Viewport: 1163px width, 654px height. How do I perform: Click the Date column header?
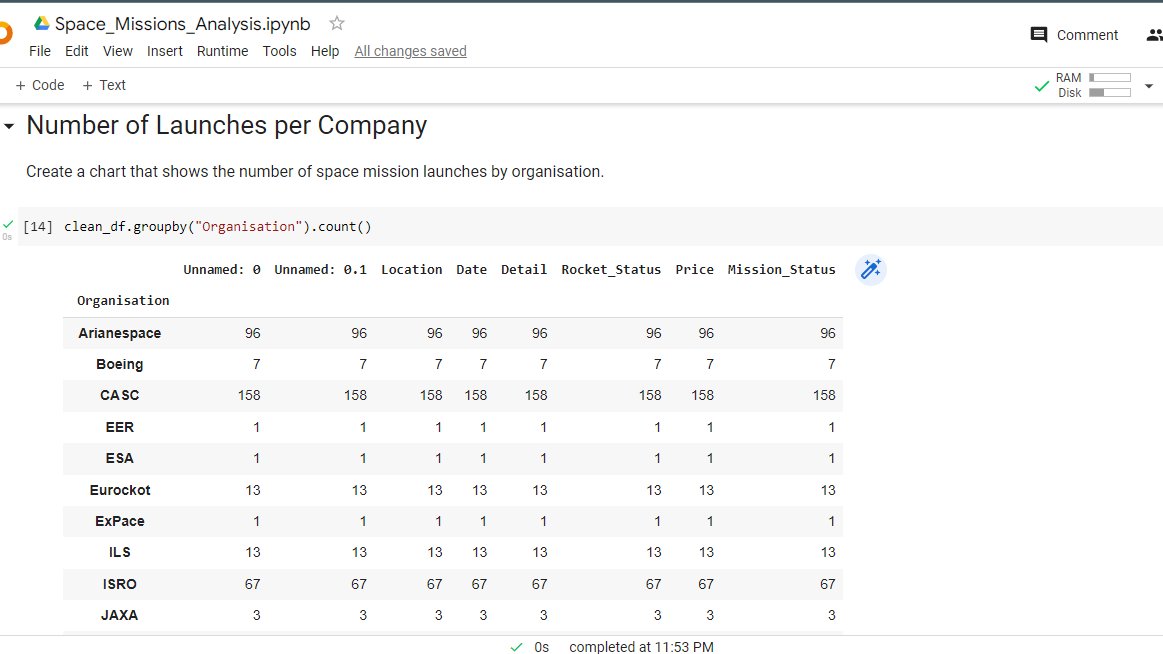pyautogui.click(x=472, y=270)
